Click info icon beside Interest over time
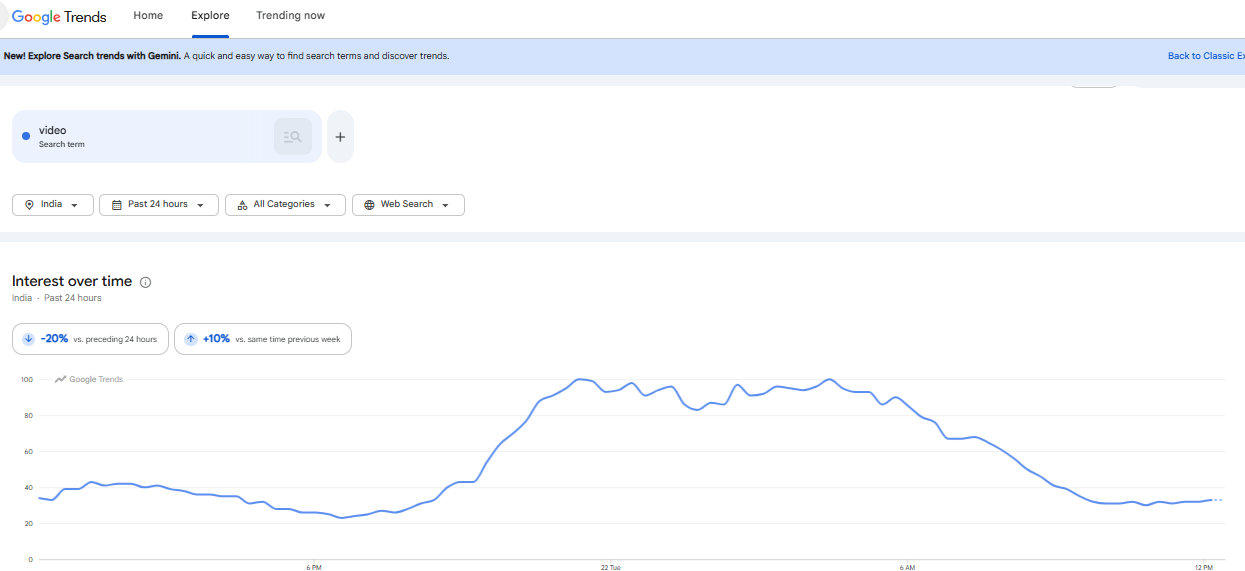The width and height of the screenshot is (1245, 571). (146, 282)
